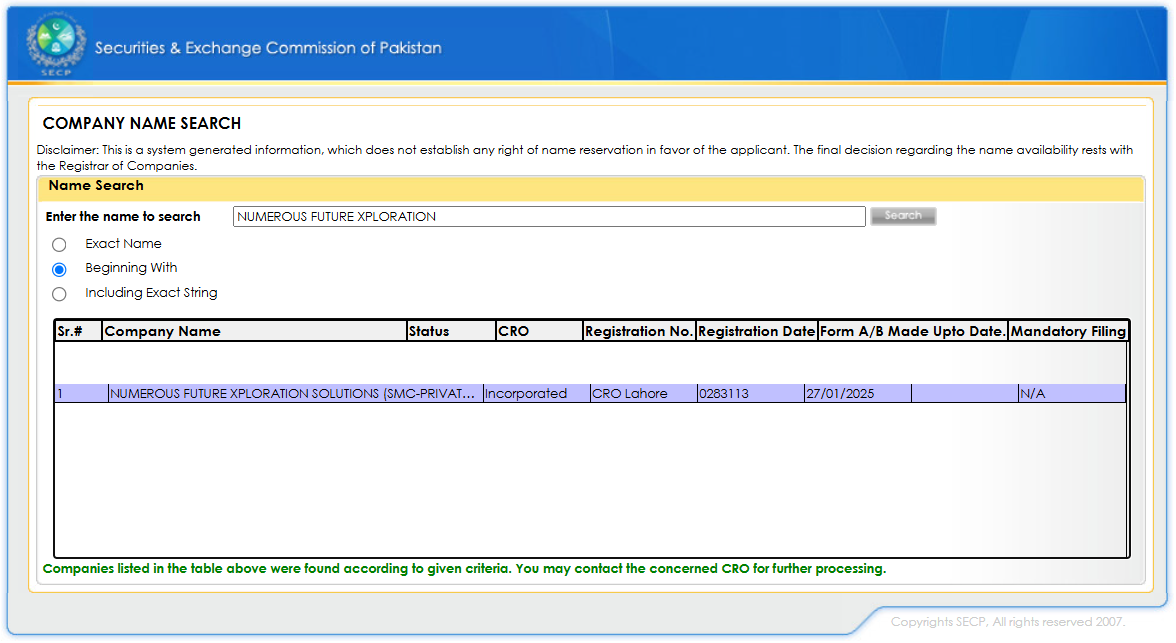The width and height of the screenshot is (1176, 643).
Task: Select Including Exact String radio option
Action: (x=59, y=294)
